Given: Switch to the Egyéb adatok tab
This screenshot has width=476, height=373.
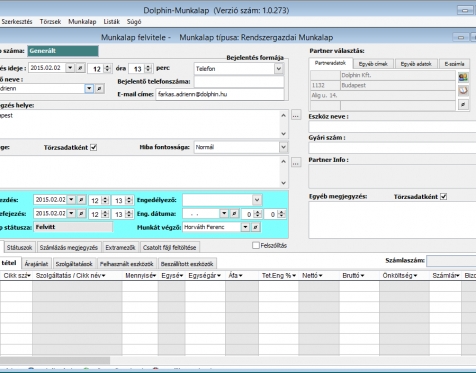Looking at the screenshot, I should [x=416, y=64].
